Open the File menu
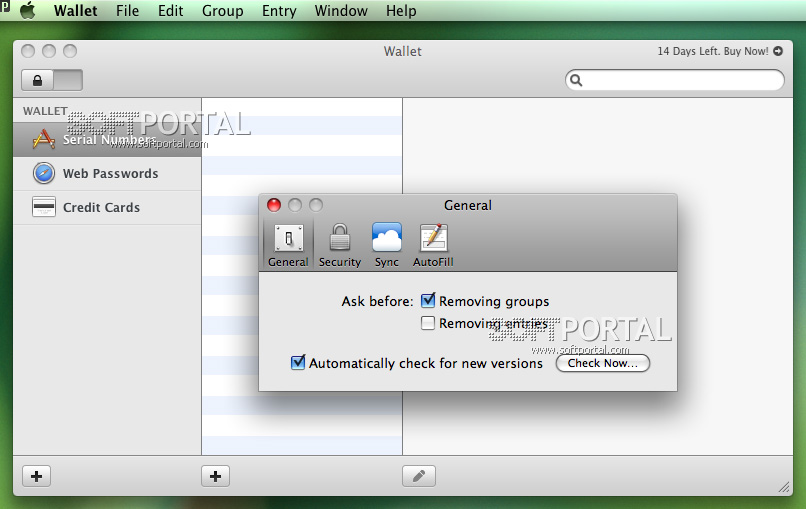The width and height of the screenshot is (806, 509). (127, 11)
